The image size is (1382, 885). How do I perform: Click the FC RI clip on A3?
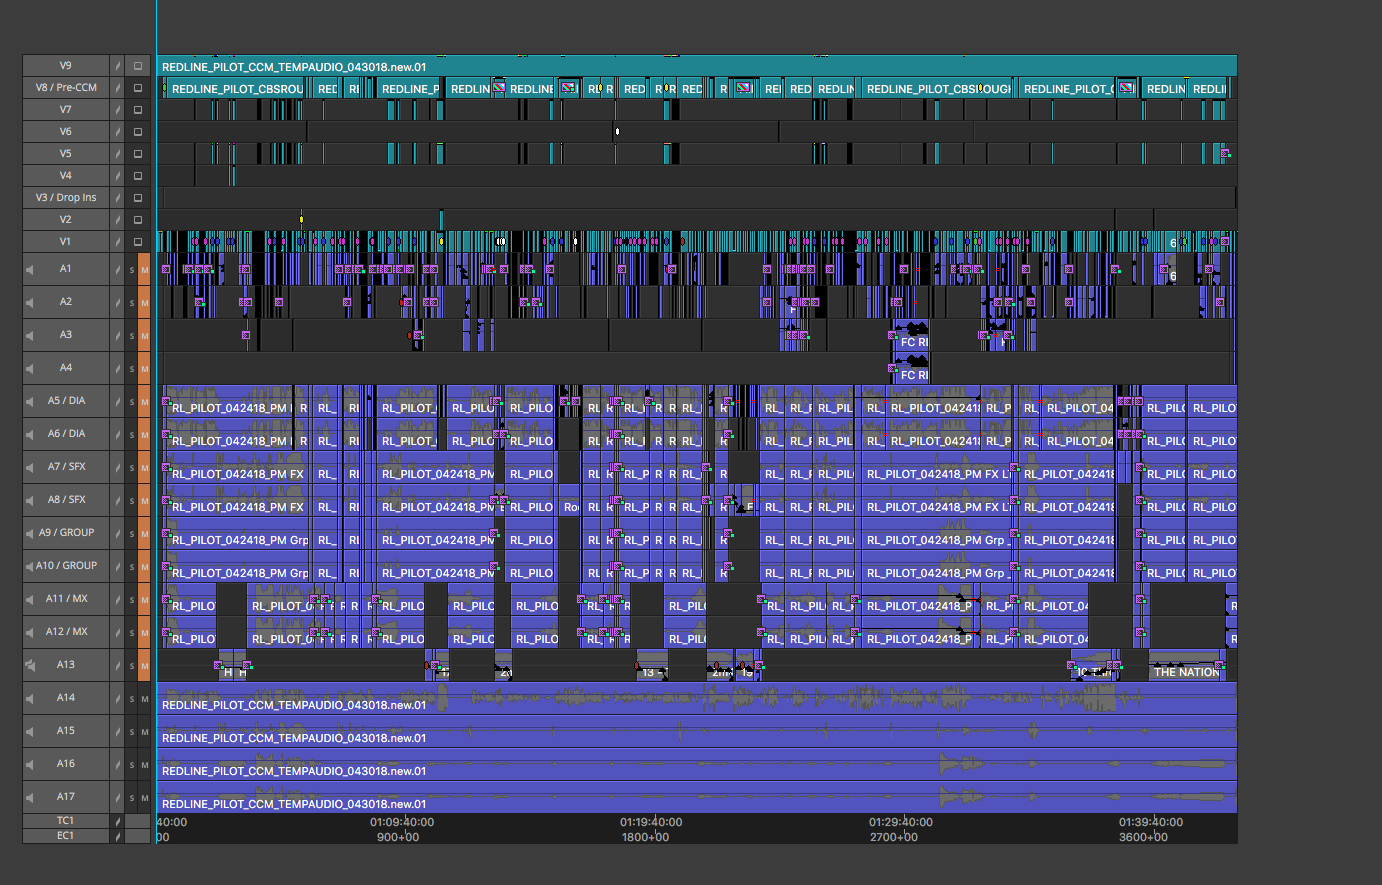911,336
